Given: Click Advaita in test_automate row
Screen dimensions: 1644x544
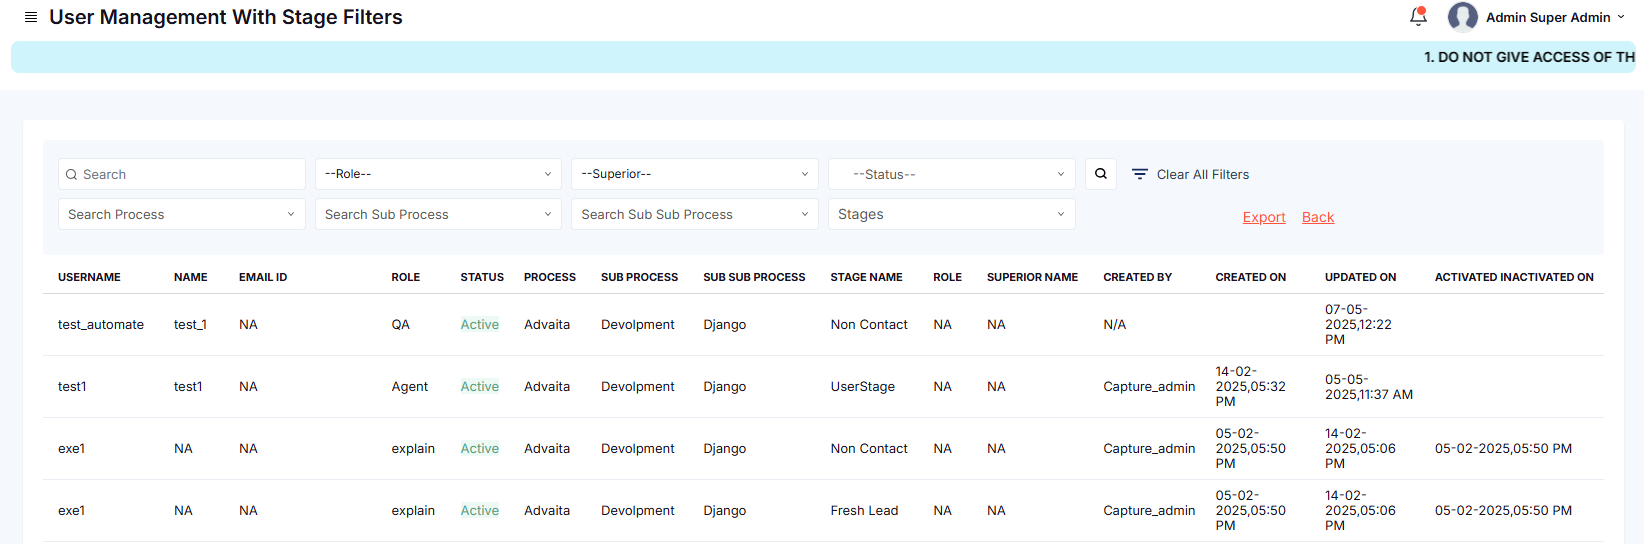Looking at the screenshot, I should (547, 325).
